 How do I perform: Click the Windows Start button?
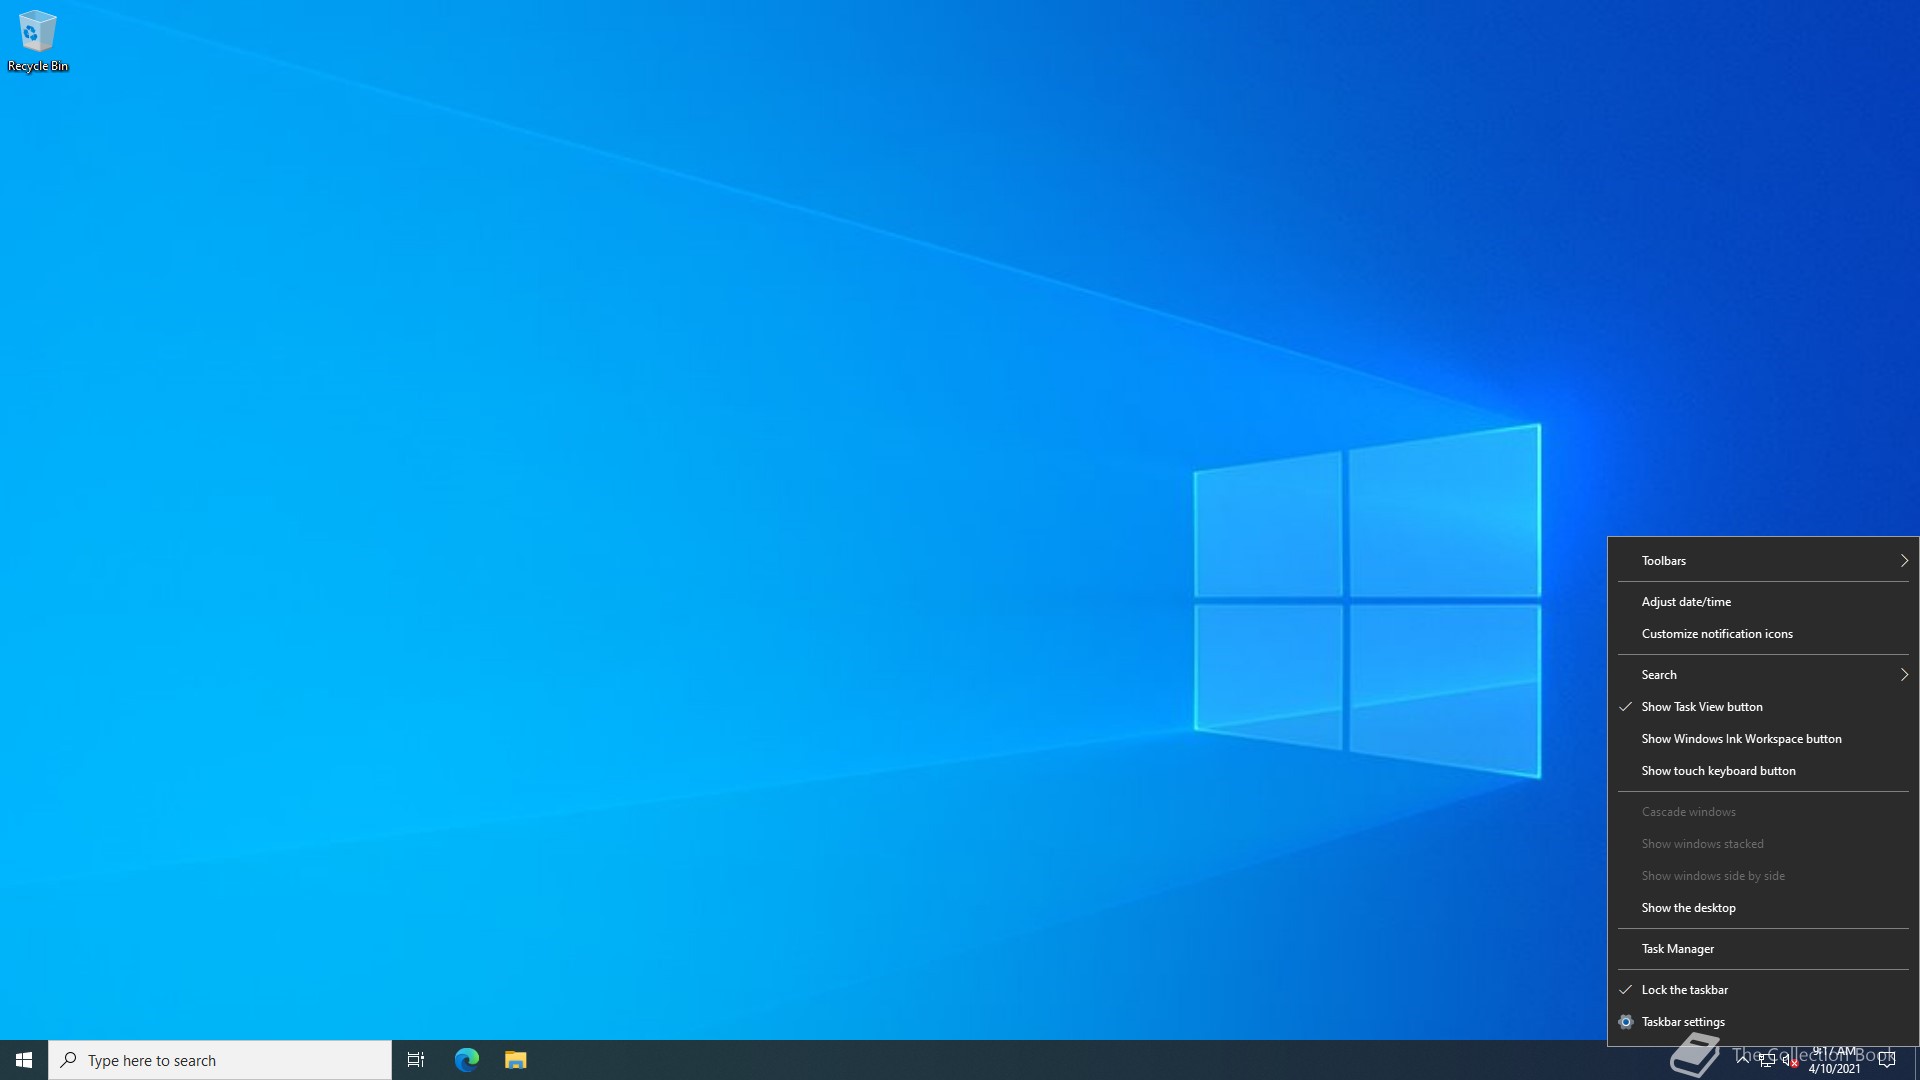(x=24, y=1060)
